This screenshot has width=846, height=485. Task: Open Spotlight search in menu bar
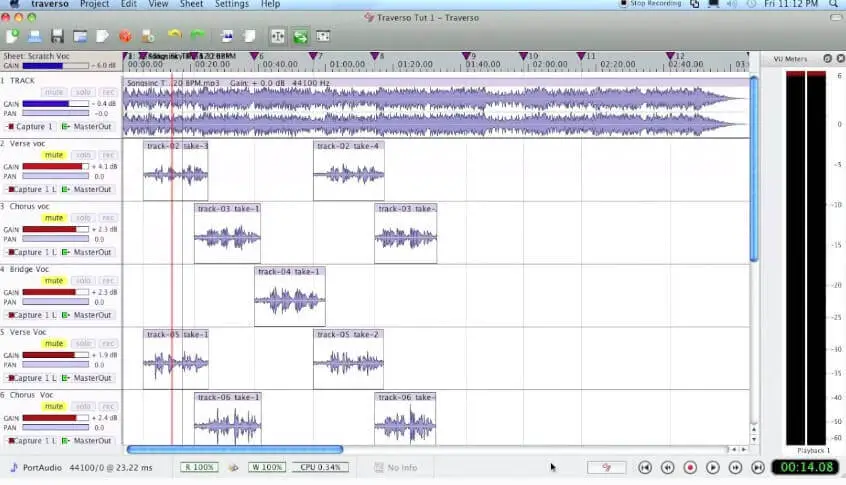[x=834, y=4]
